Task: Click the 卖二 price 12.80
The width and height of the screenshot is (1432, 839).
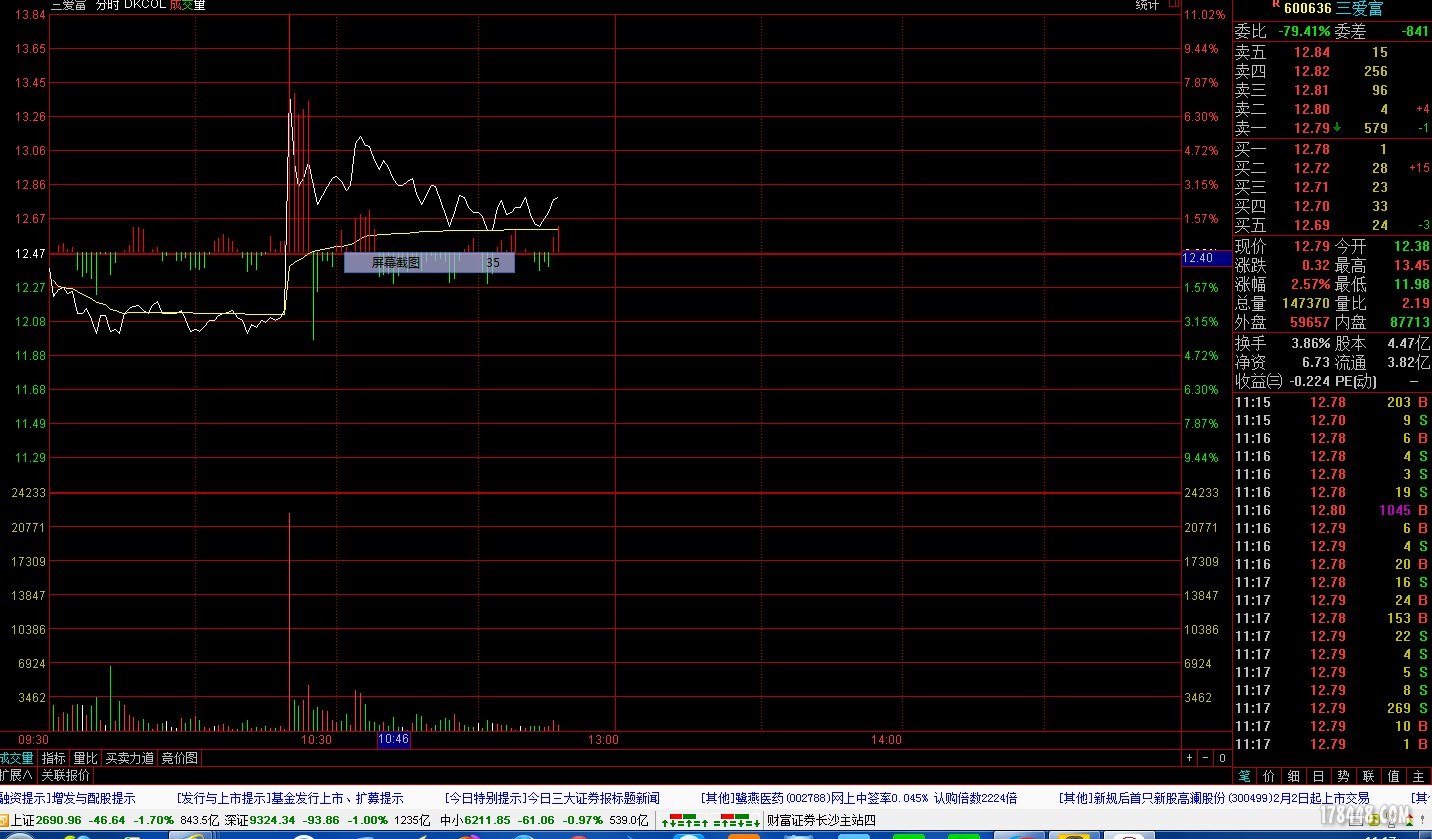Action: click(x=1312, y=109)
